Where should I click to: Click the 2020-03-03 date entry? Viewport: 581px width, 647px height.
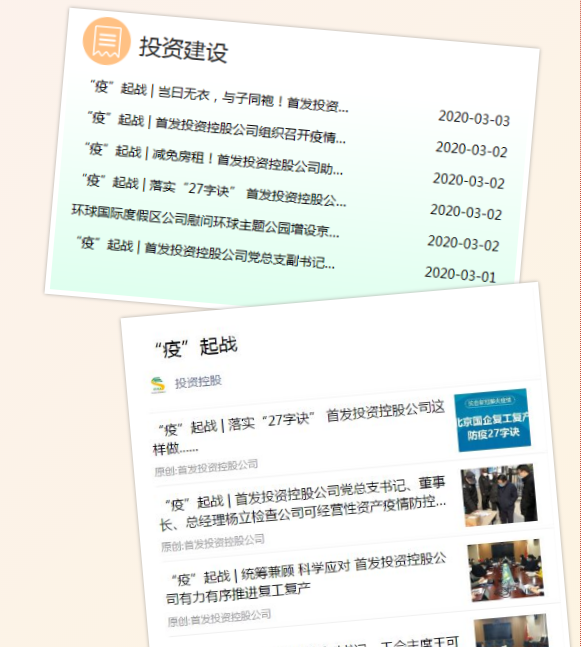474,118
